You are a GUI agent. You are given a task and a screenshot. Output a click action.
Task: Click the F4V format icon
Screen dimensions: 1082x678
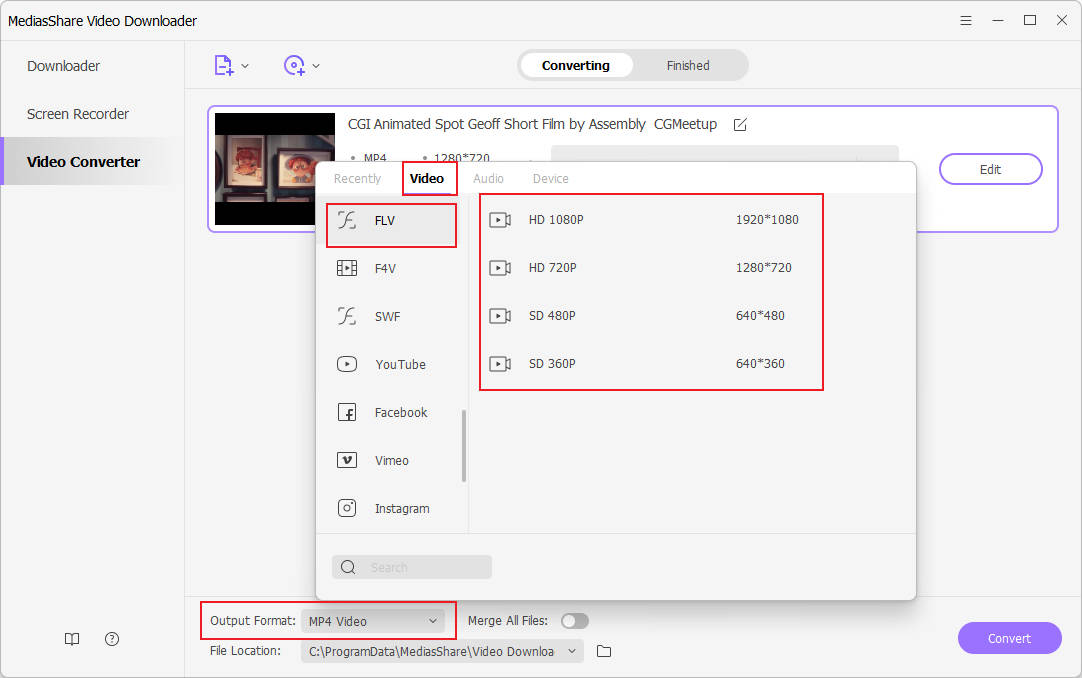pos(346,268)
